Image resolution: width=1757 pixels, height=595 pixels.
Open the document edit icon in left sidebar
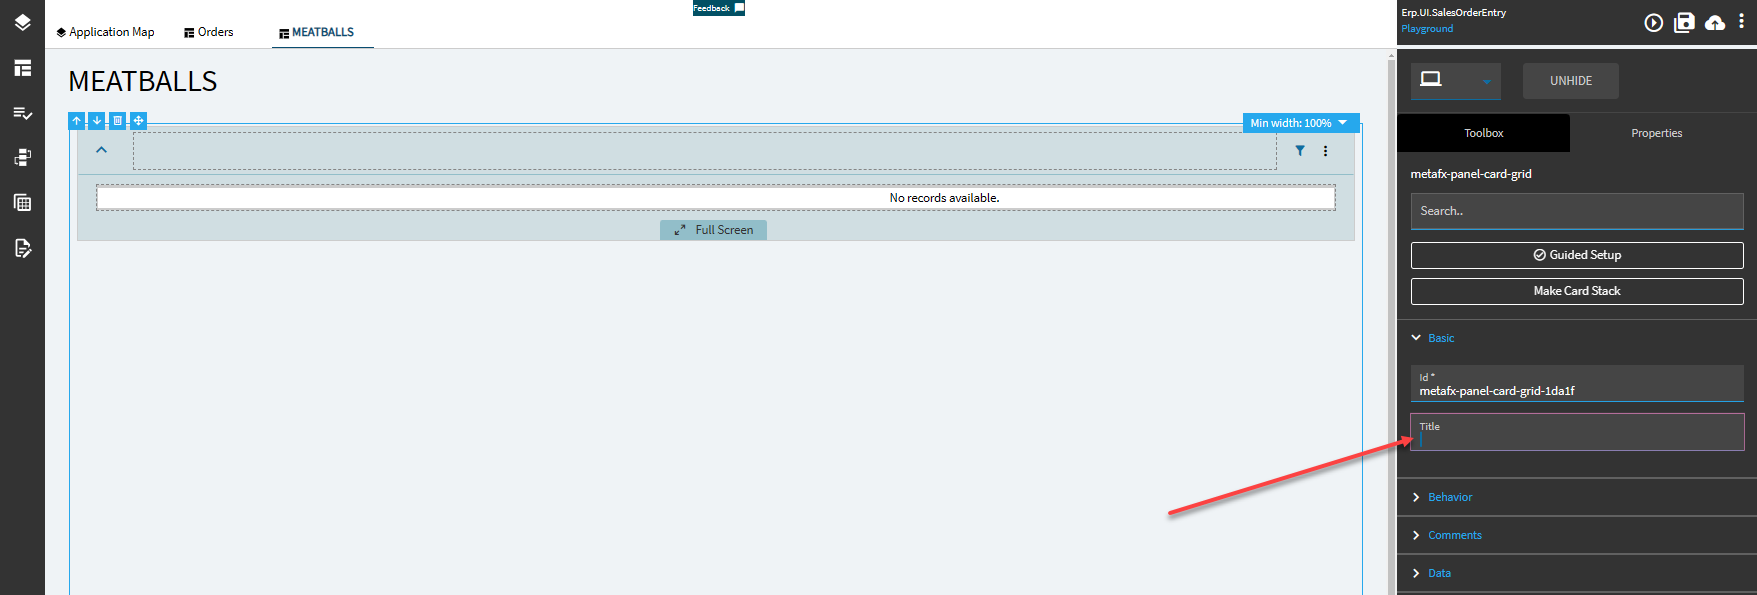tap(22, 248)
